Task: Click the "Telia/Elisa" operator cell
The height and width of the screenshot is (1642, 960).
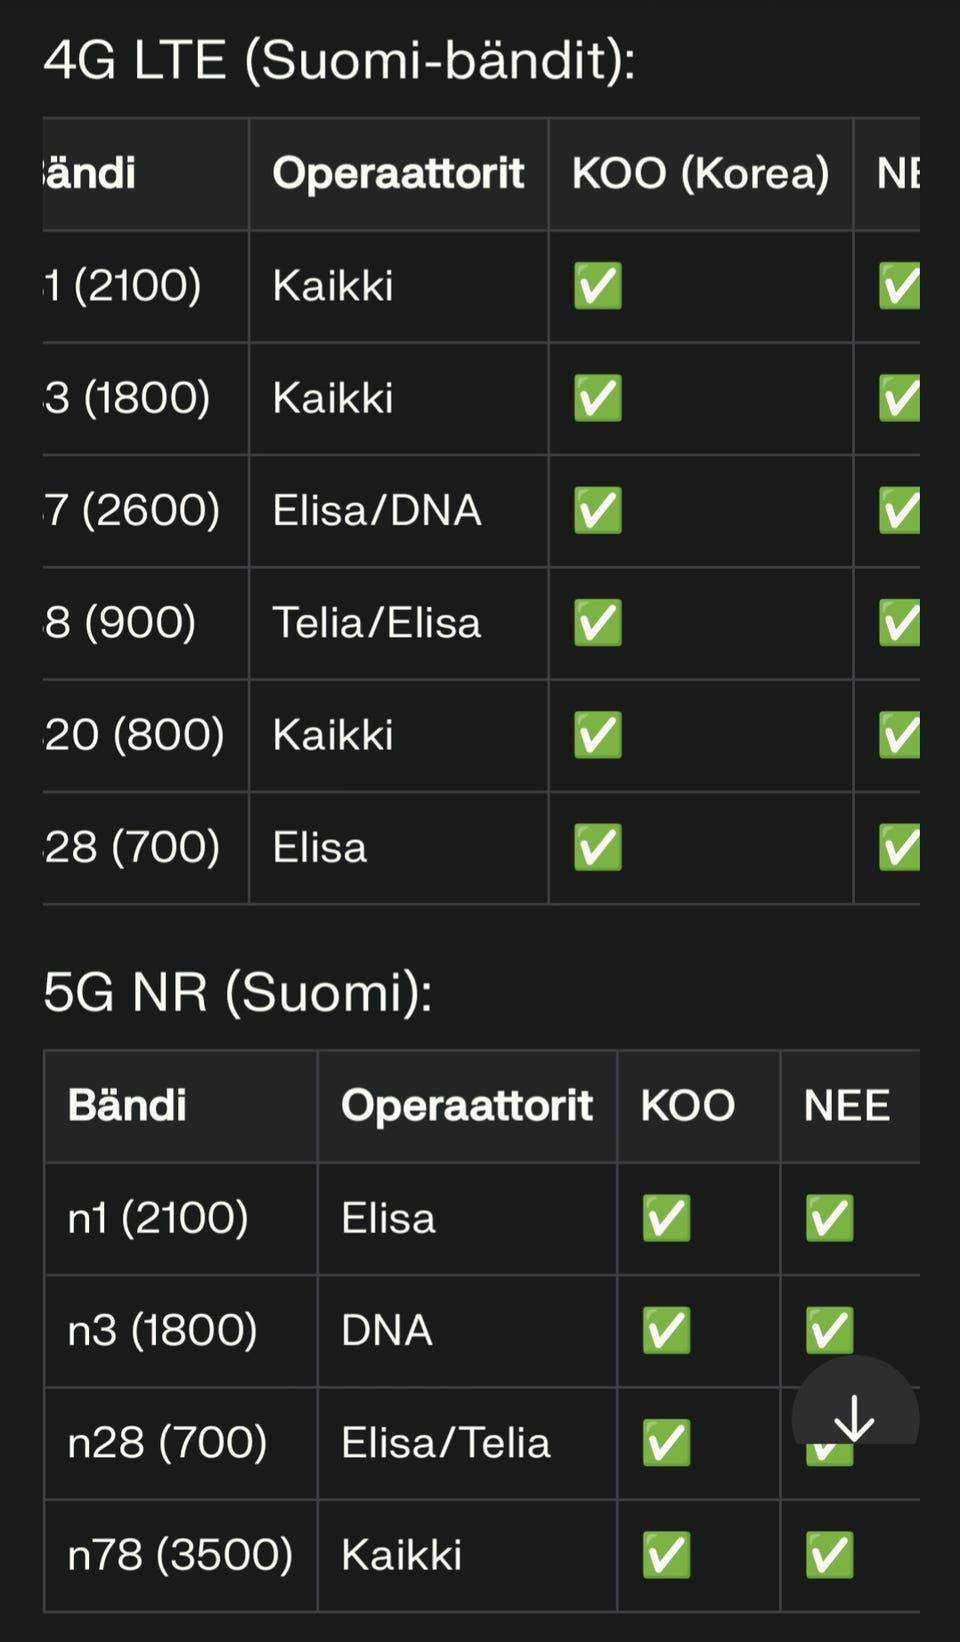Action: click(377, 622)
